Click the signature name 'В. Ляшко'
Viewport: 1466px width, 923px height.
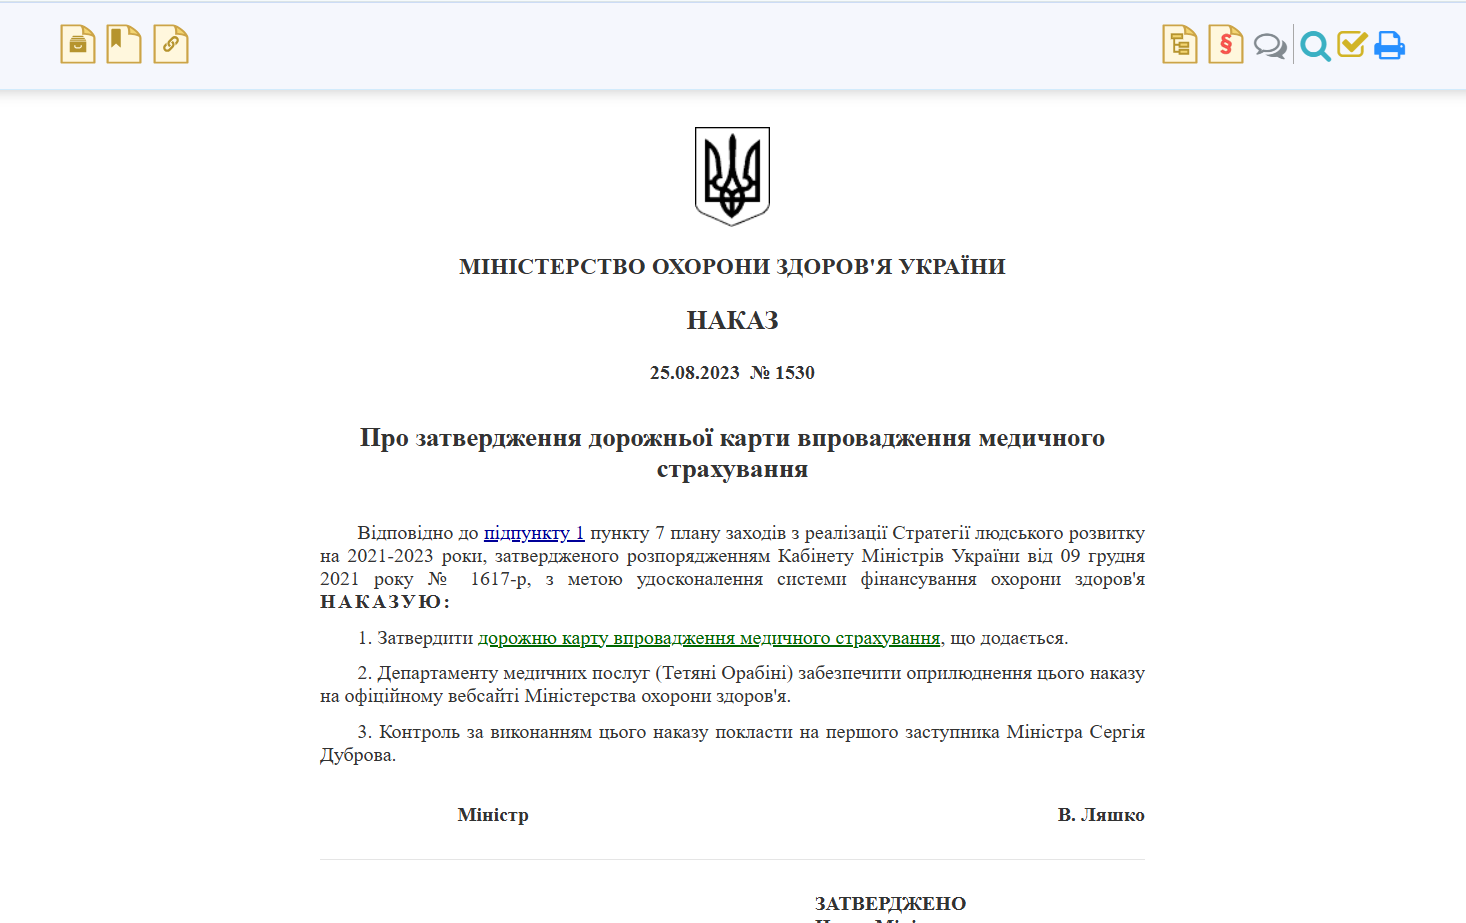point(1101,815)
